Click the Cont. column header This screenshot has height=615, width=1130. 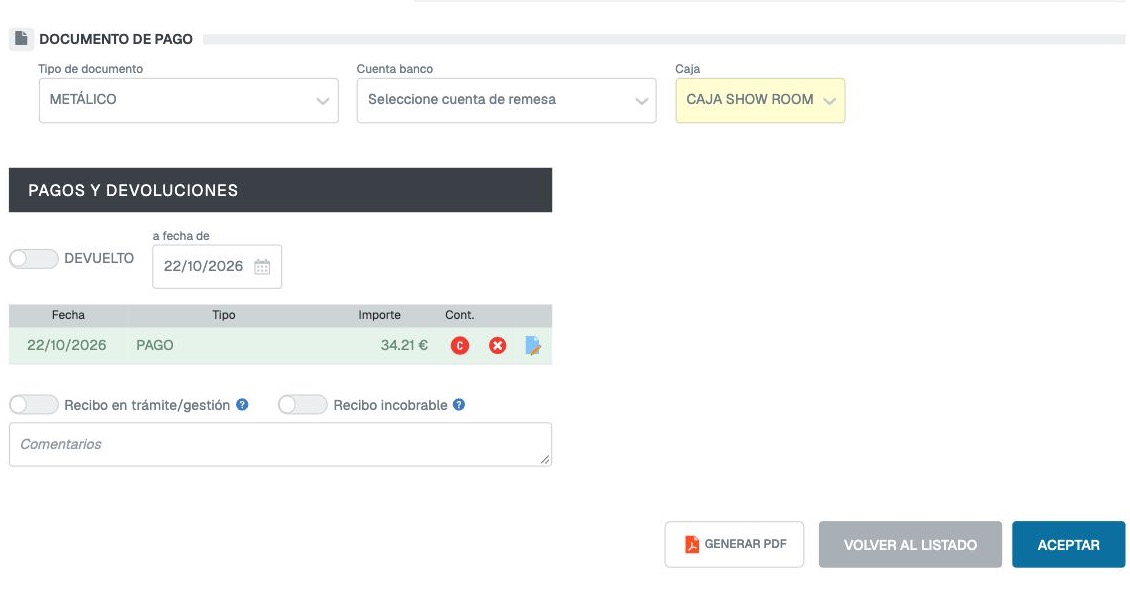(x=460, y=315)
